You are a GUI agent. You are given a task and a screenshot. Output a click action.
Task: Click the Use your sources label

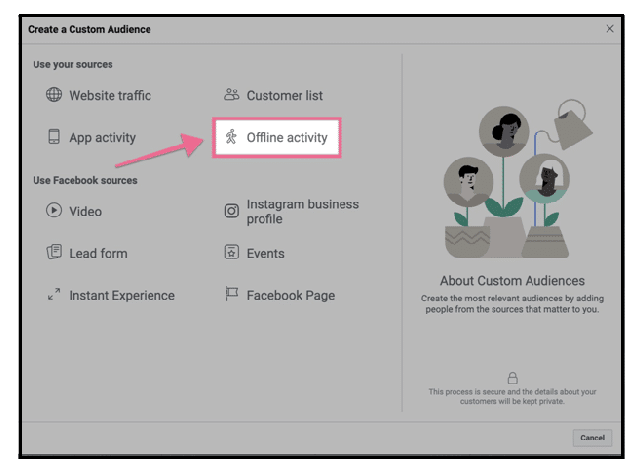click(73, 64)
